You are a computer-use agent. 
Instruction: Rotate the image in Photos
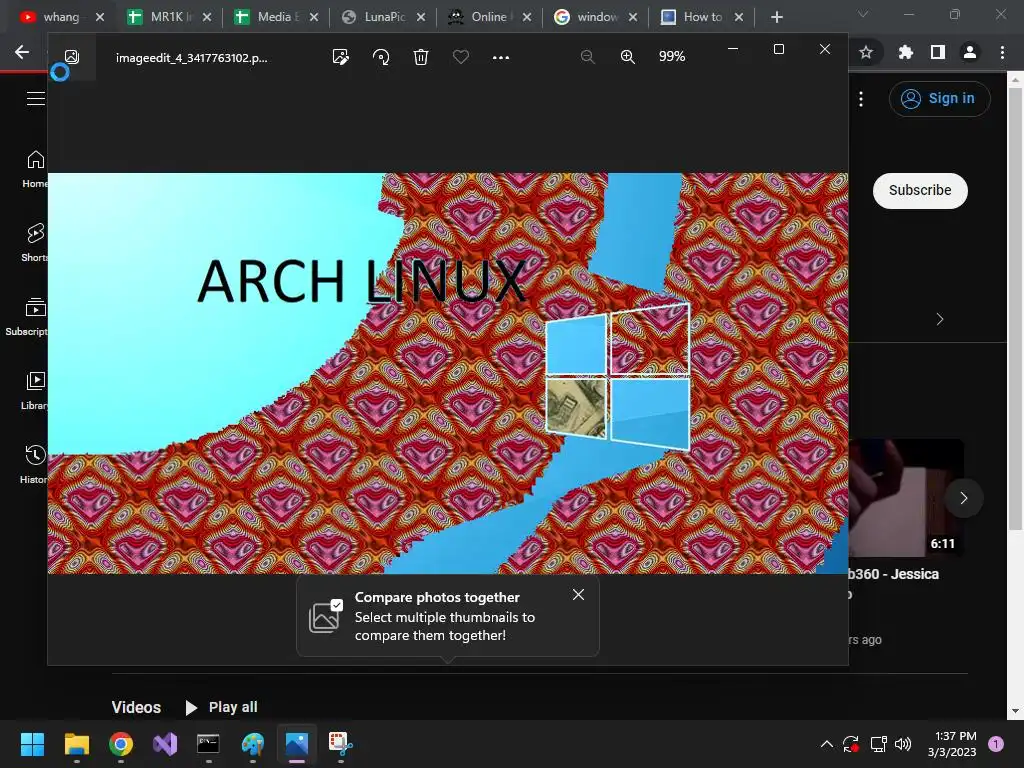click(381, 57)
